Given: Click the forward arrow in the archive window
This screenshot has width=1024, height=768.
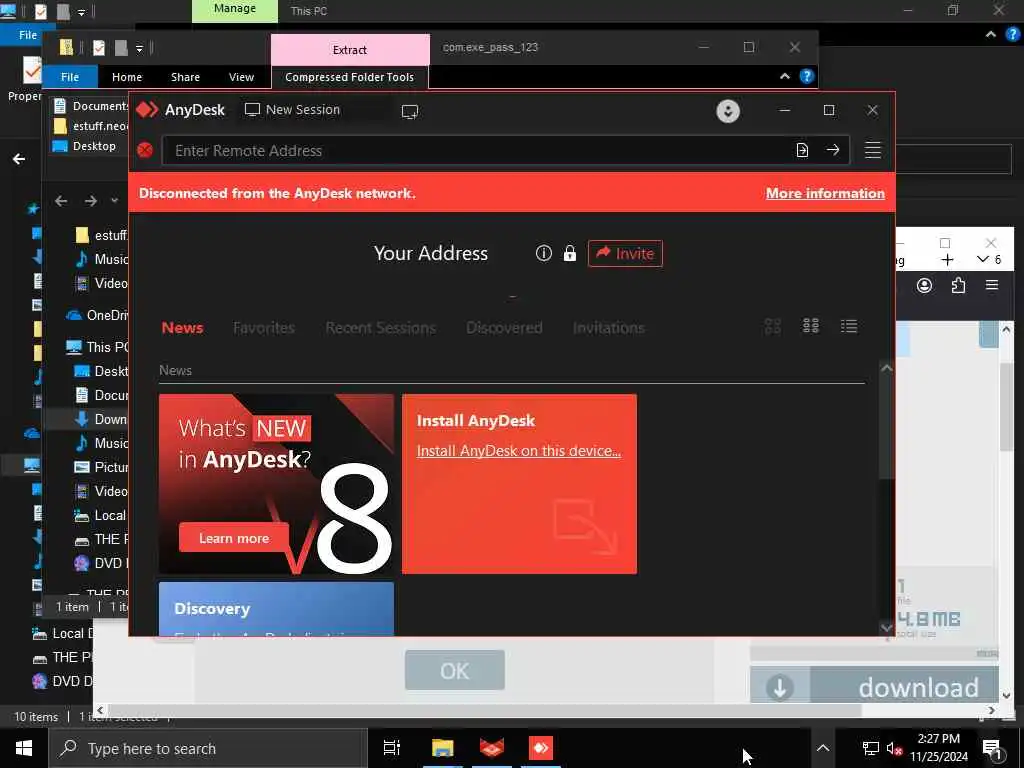Looking at the screenshot, I should point(91,201).
